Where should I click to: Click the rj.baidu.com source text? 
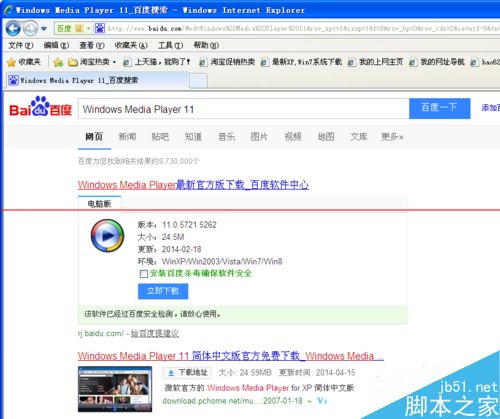pyautogui.click(x=101, y=333)
